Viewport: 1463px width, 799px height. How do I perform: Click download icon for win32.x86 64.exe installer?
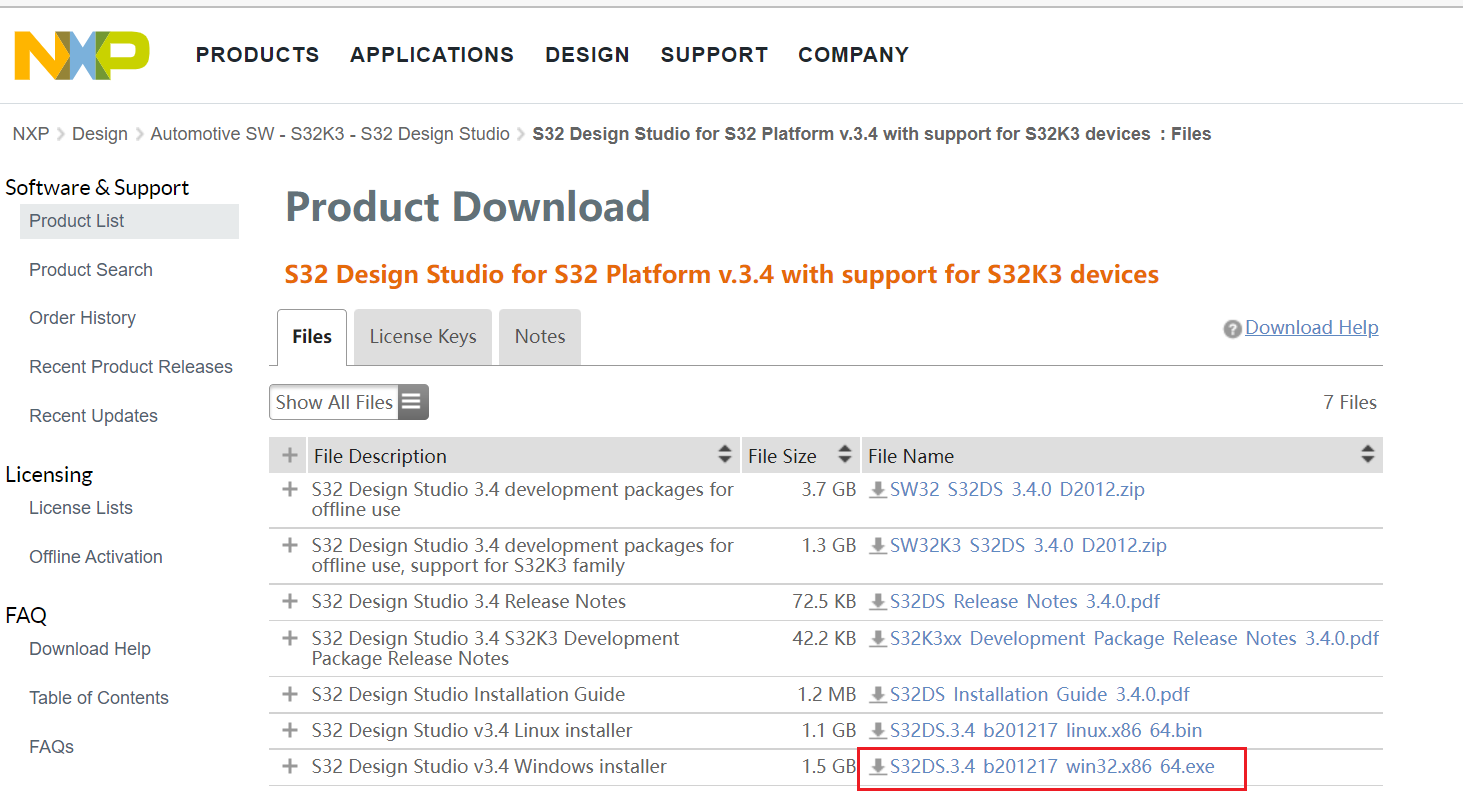coord(878,767)
